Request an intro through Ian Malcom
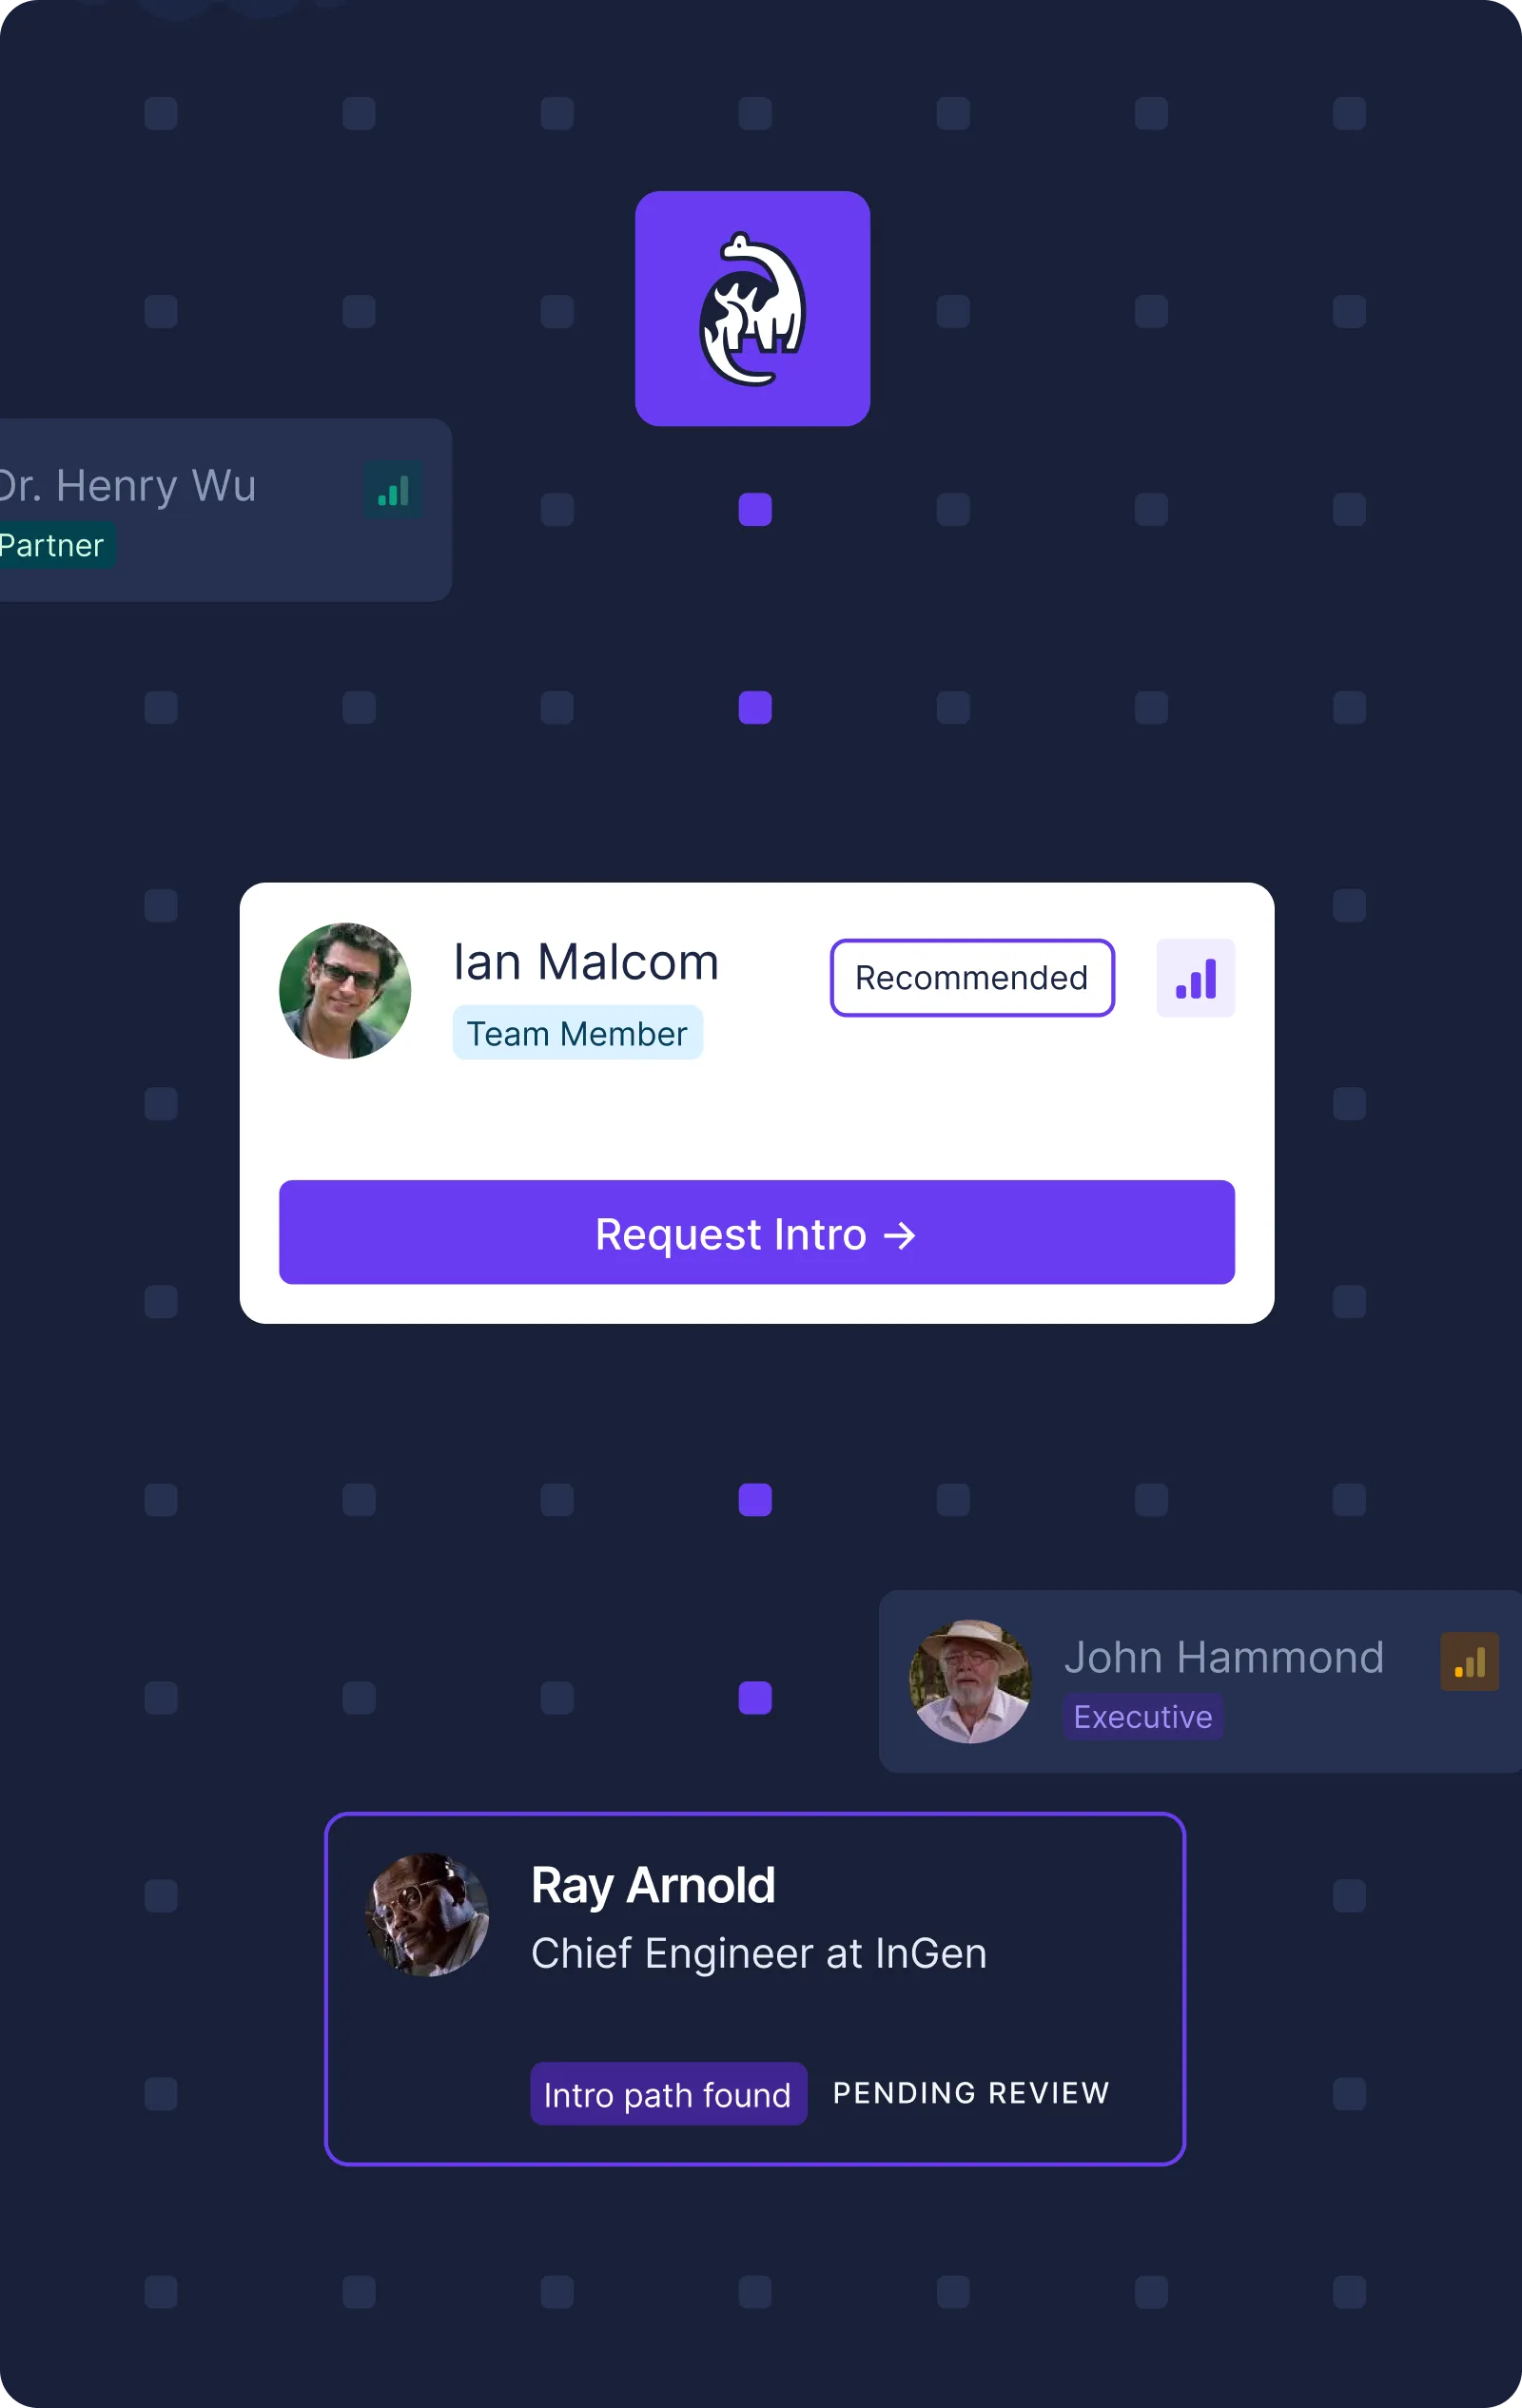The width and height of the screenshot is (1522, 2408). pyautogui.click(x=756, y=1232)
